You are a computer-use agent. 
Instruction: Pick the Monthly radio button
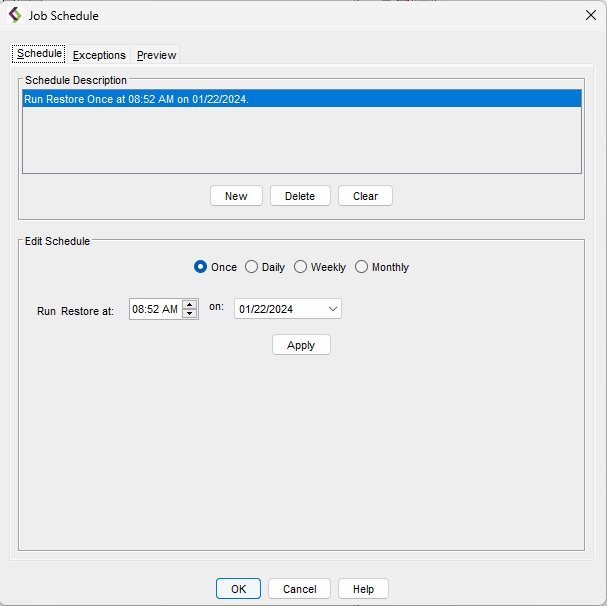pos(362,267)
